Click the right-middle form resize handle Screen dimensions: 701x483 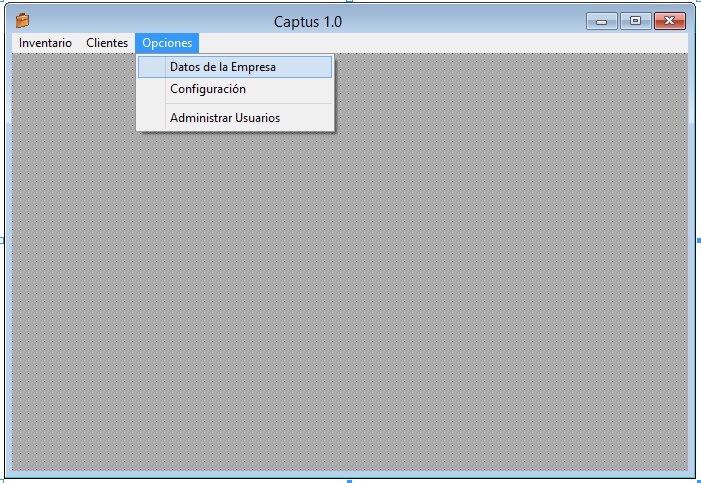point(698,241)
